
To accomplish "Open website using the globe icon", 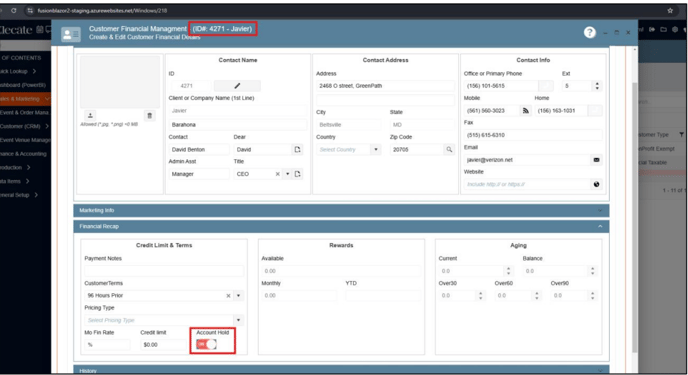I will click(596, 184).
